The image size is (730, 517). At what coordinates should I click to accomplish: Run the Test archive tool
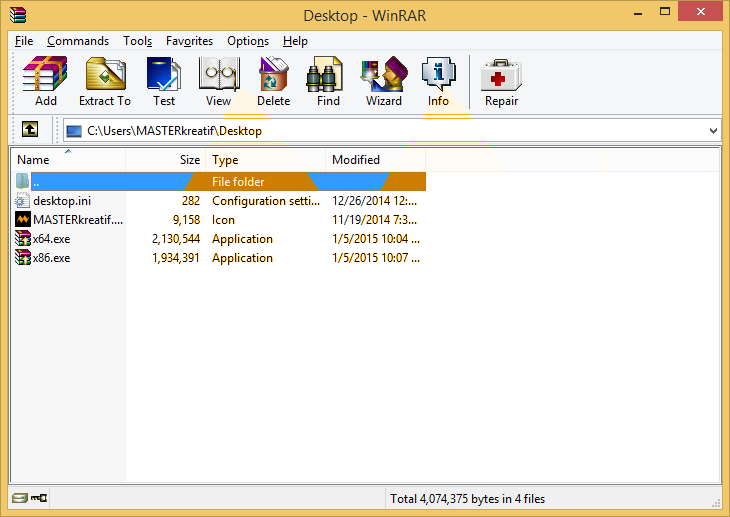[x=164, y=81]
